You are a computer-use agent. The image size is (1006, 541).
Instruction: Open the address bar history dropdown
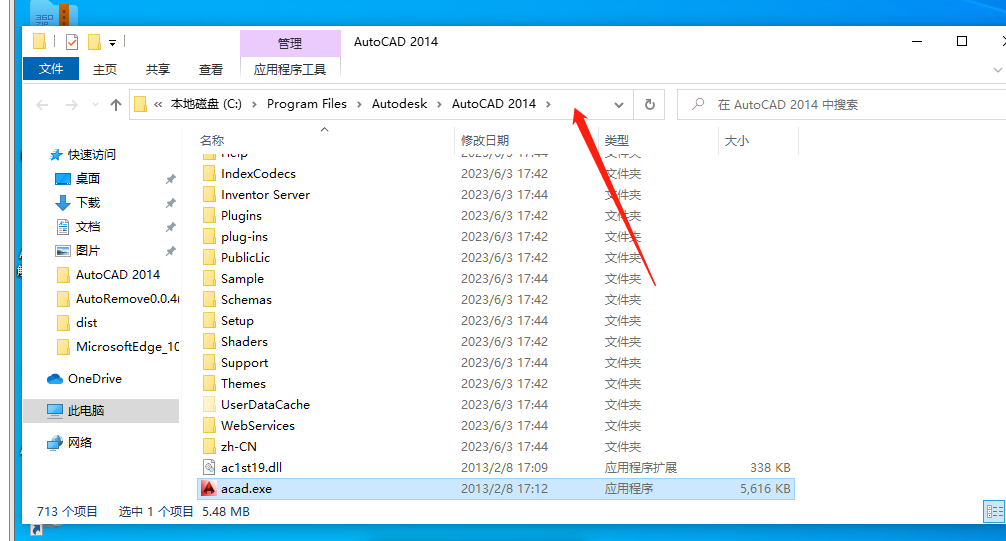click(619, 104)
